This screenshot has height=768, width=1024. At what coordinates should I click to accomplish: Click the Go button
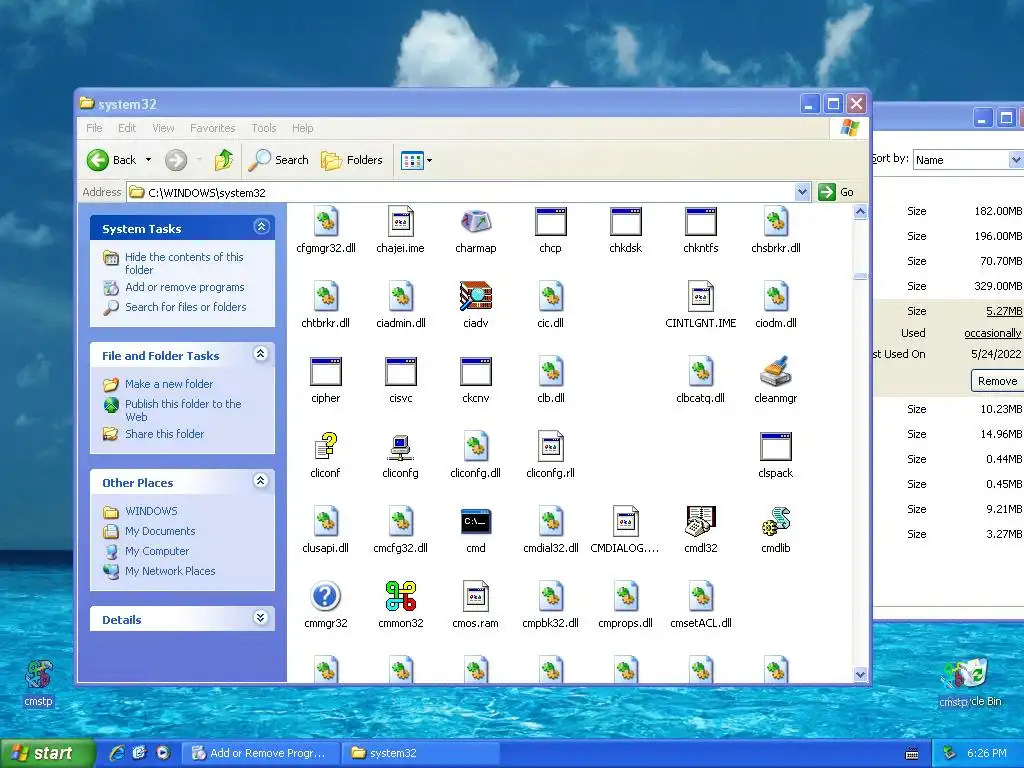point(837,192)
